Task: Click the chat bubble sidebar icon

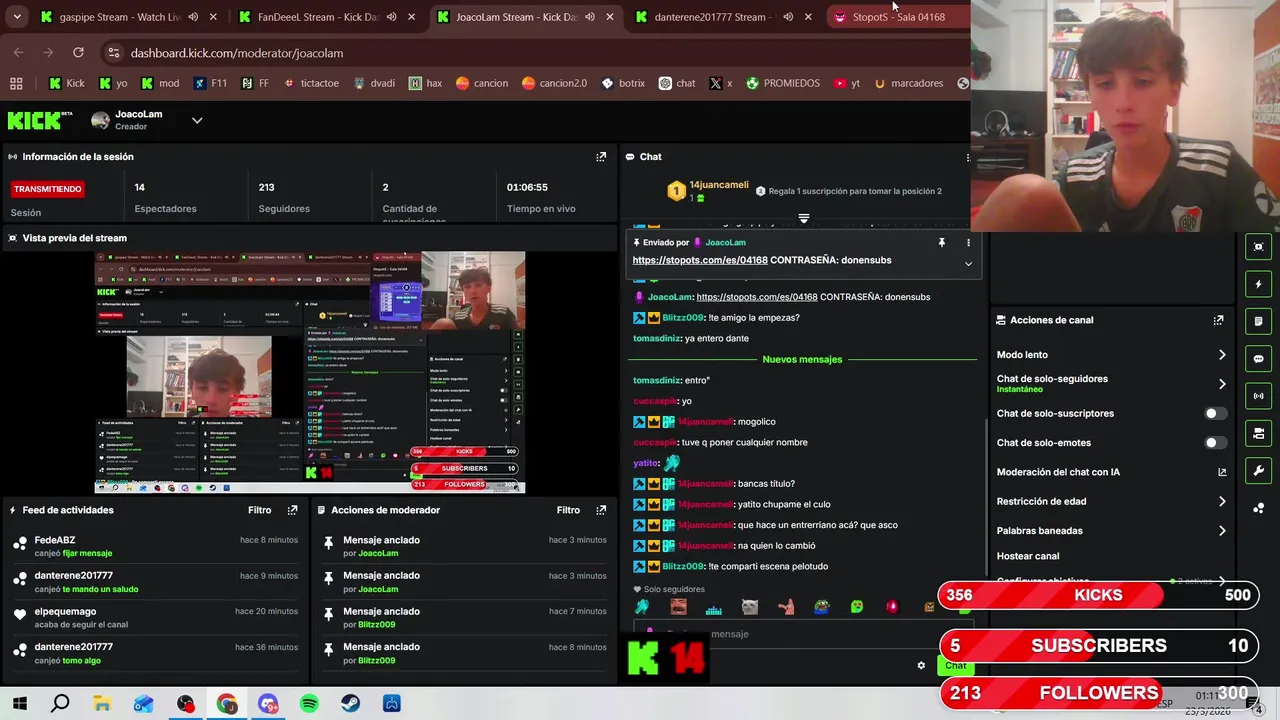Action: (1258, 358)
